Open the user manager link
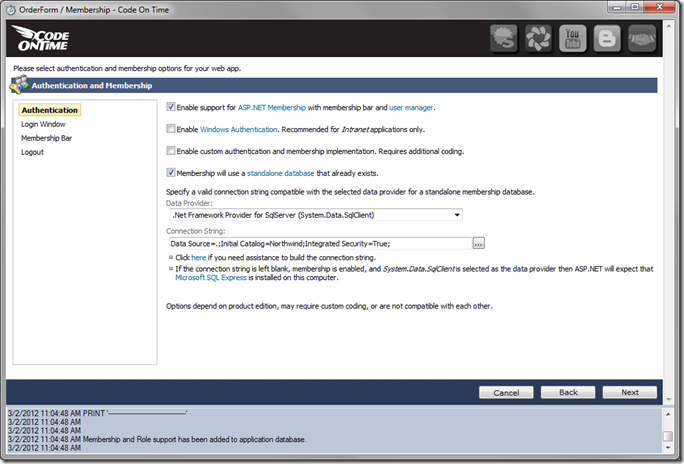 tap(411, 108)
